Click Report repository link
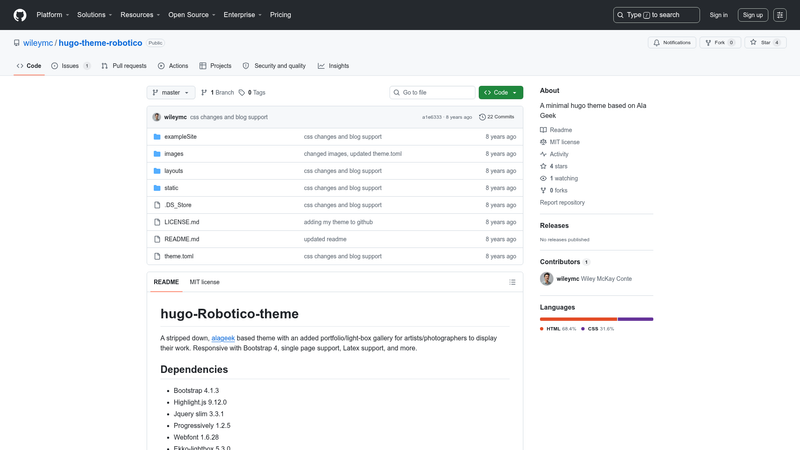Image resolution: width=800 pixels, height=450 pixels. point(562,203)
